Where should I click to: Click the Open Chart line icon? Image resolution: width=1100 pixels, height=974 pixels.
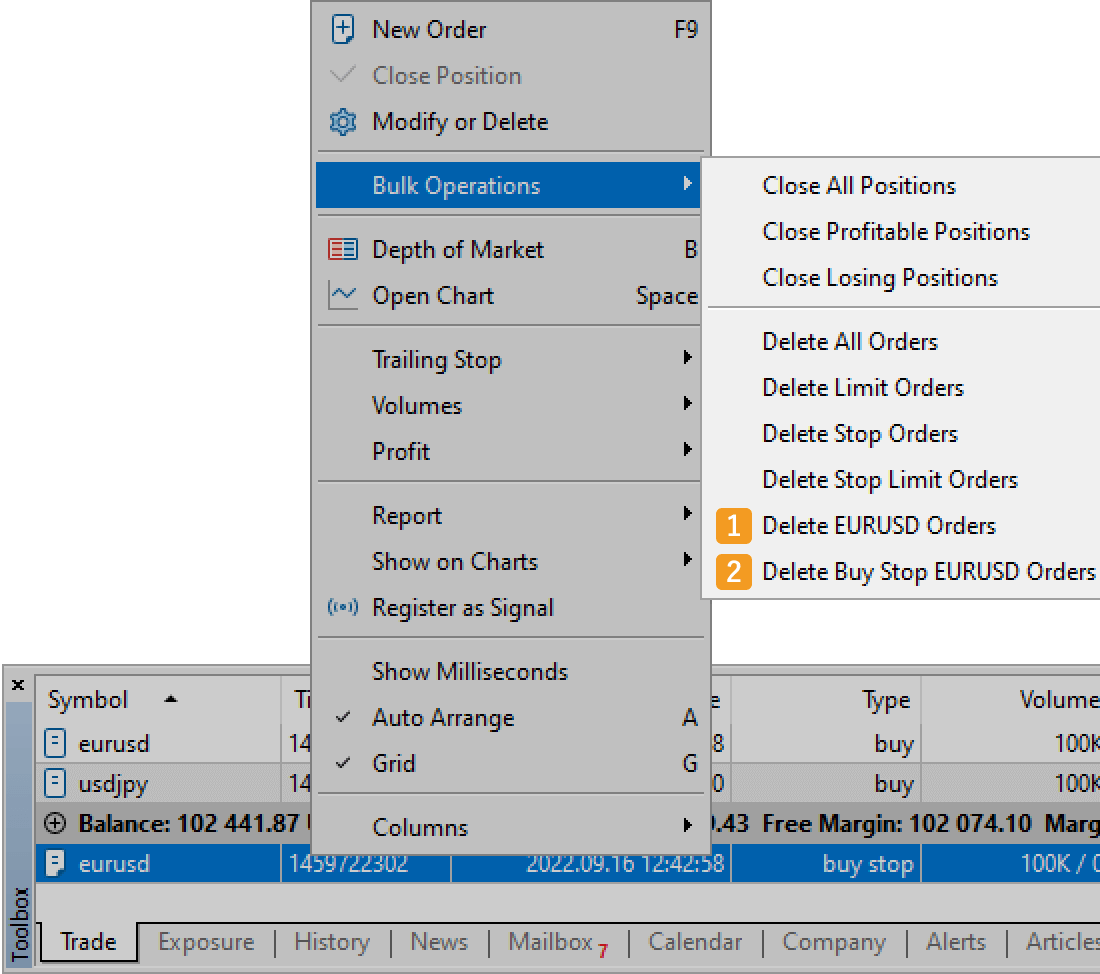point(342,296)
